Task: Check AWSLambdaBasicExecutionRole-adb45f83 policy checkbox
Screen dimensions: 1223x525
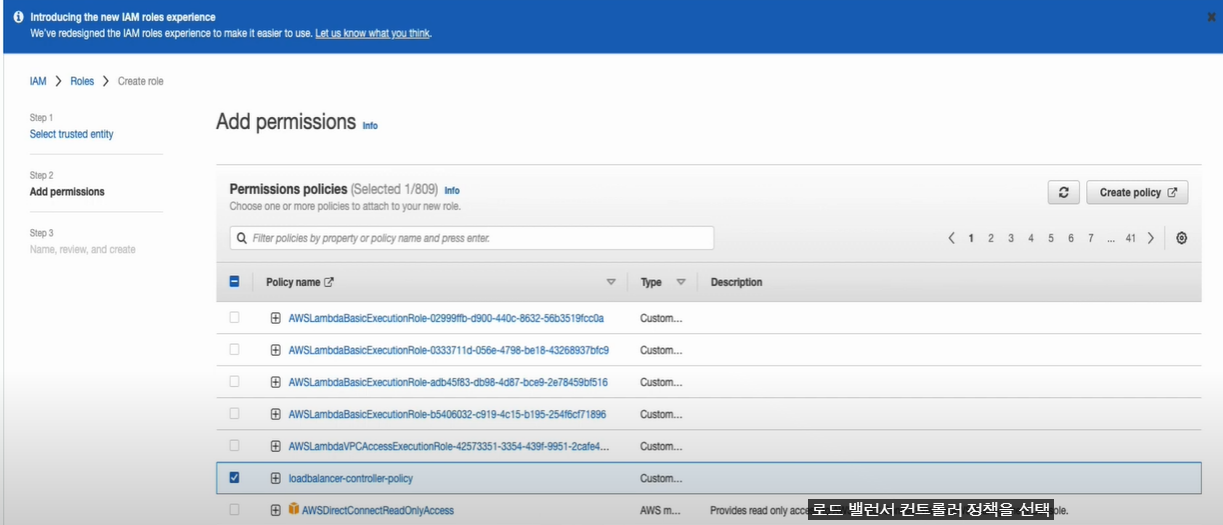Action: [234, 381]
